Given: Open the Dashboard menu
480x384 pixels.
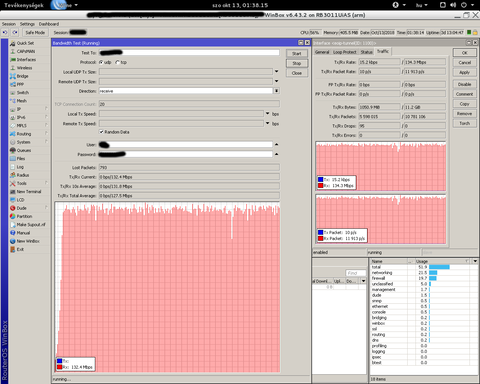Looking at the screenshot, I should 49,24.
